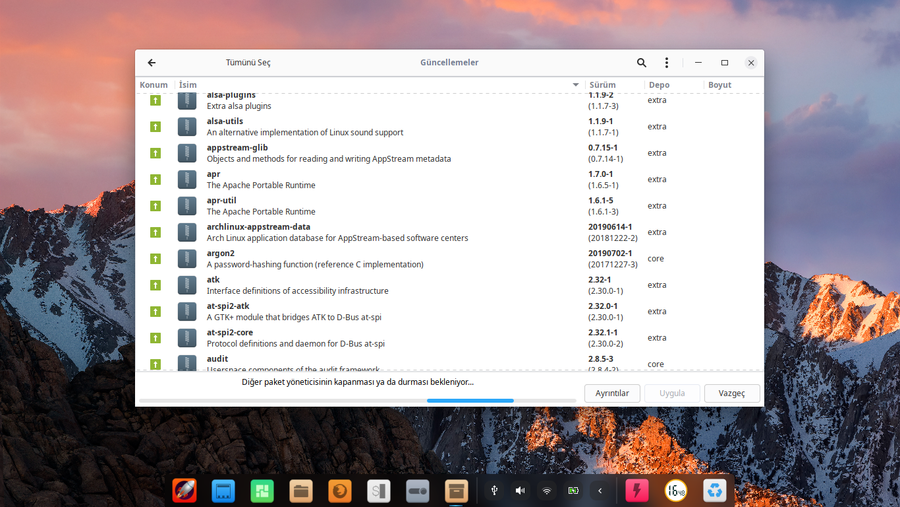Viewport: 900px width, 507px height.
Task: Click the sort arrow in the İsim column
Action: tap(575, 85)
